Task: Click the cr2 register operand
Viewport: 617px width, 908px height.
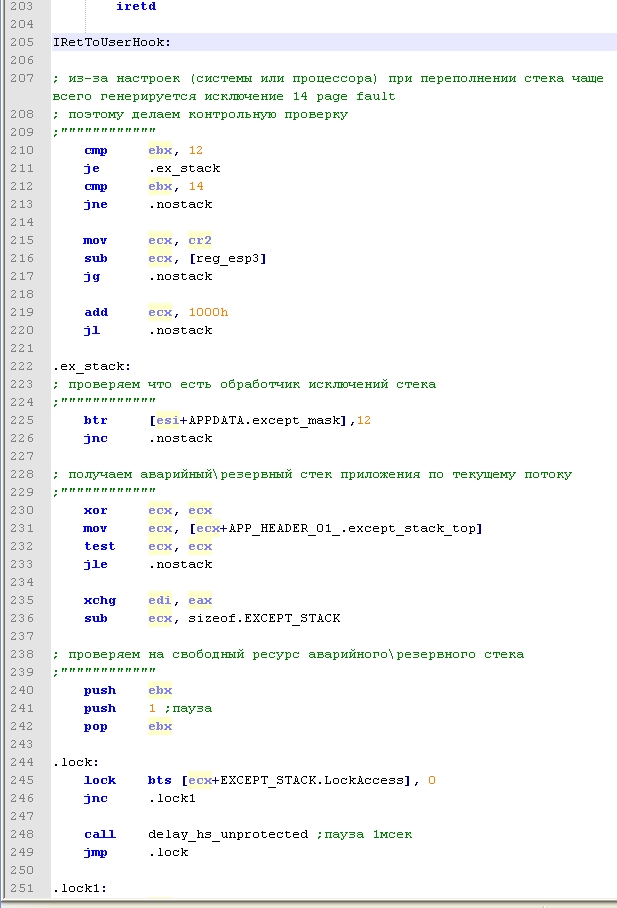Action: point(200,240)
